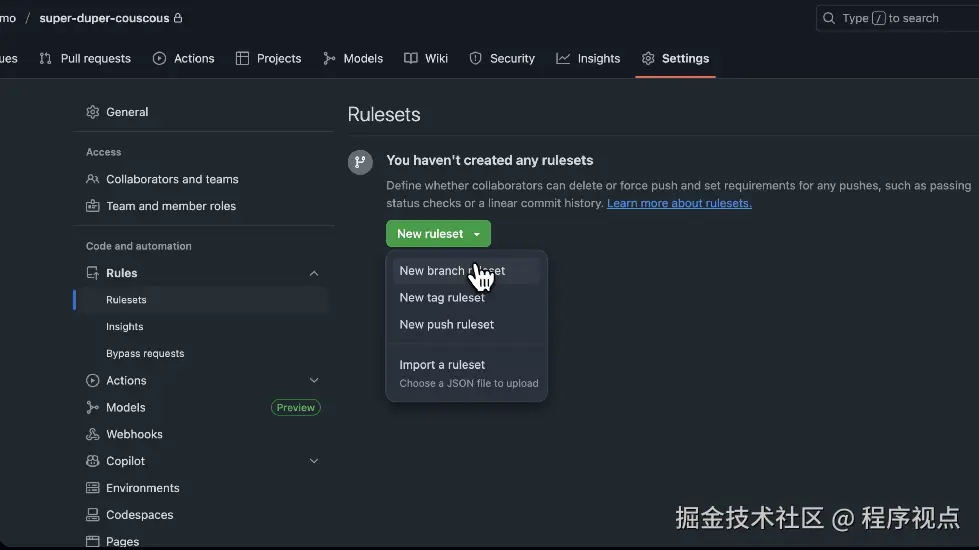The height and width of the screenshot is (550, 979).
Task: Choose New branch ruleset
Action: click(x=466, y=271)
